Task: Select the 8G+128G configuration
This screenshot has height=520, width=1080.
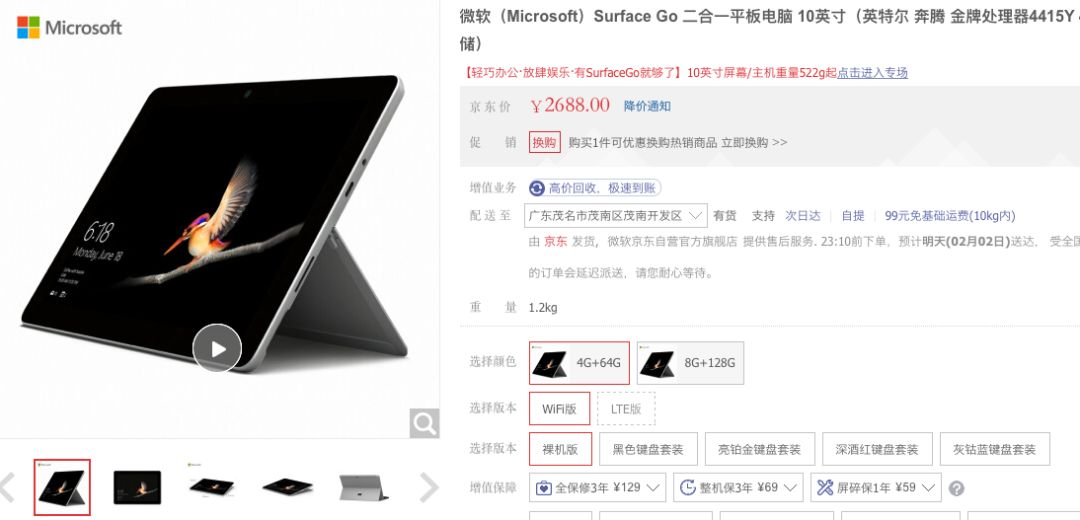Action: click(x=690, y=363)
